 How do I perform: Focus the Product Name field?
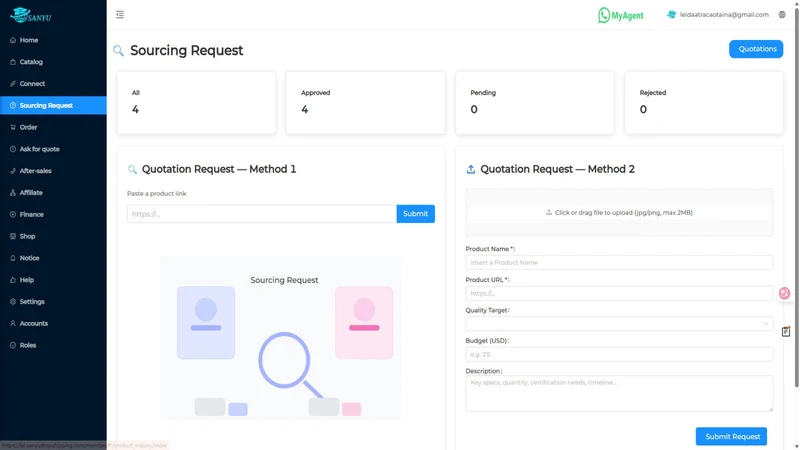coord(619,262)
